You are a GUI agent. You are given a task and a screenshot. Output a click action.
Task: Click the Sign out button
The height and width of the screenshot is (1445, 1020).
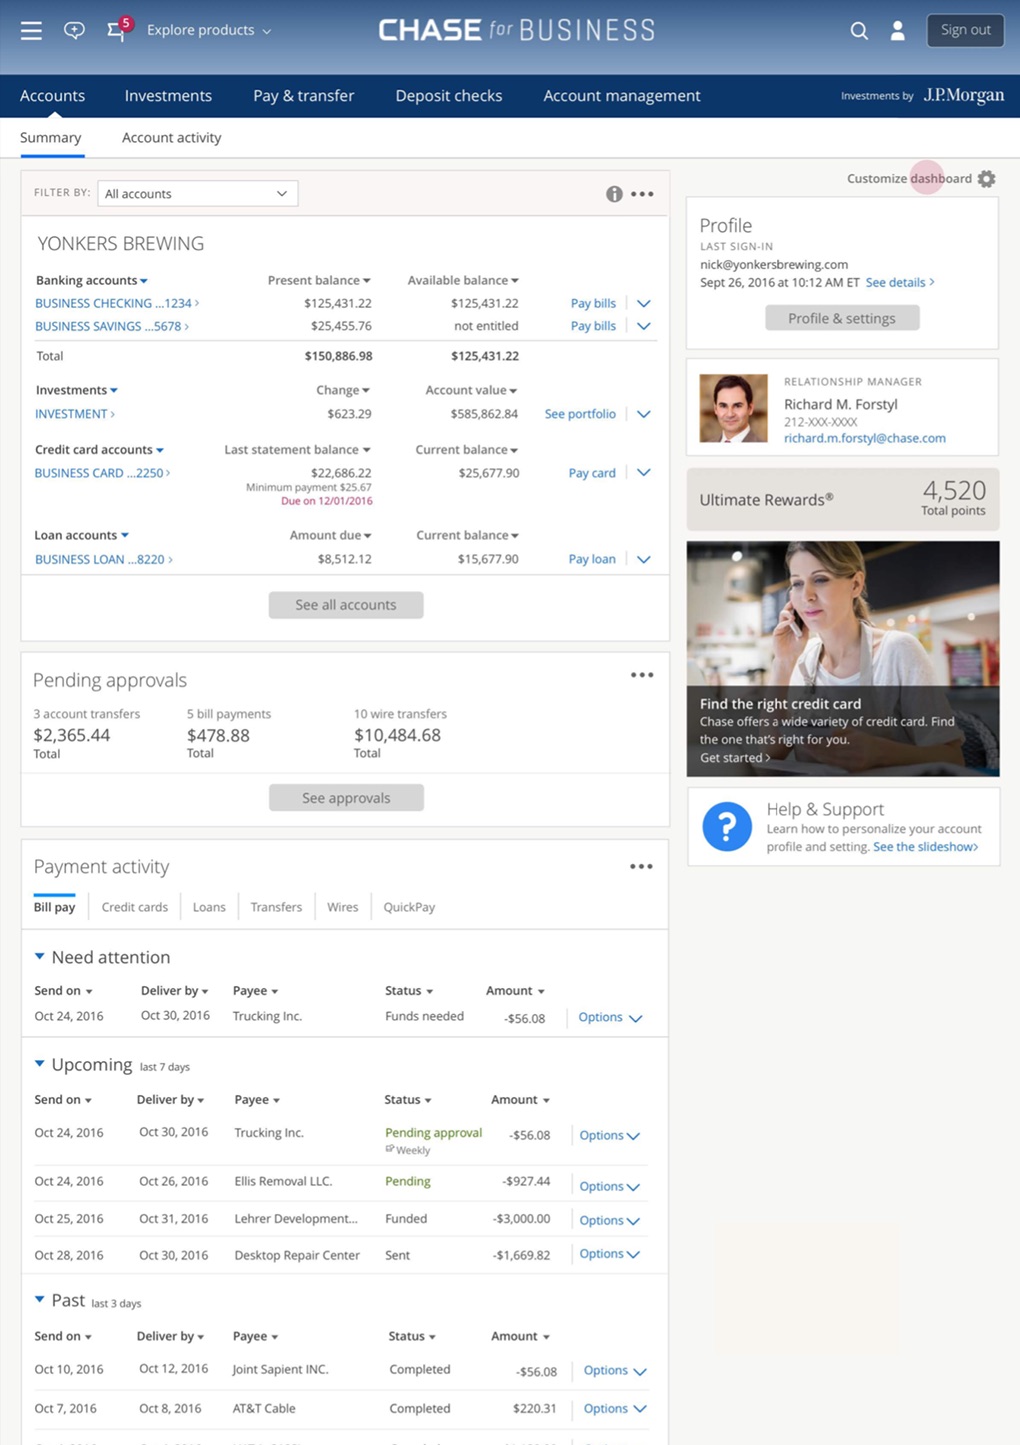[965, 30]
